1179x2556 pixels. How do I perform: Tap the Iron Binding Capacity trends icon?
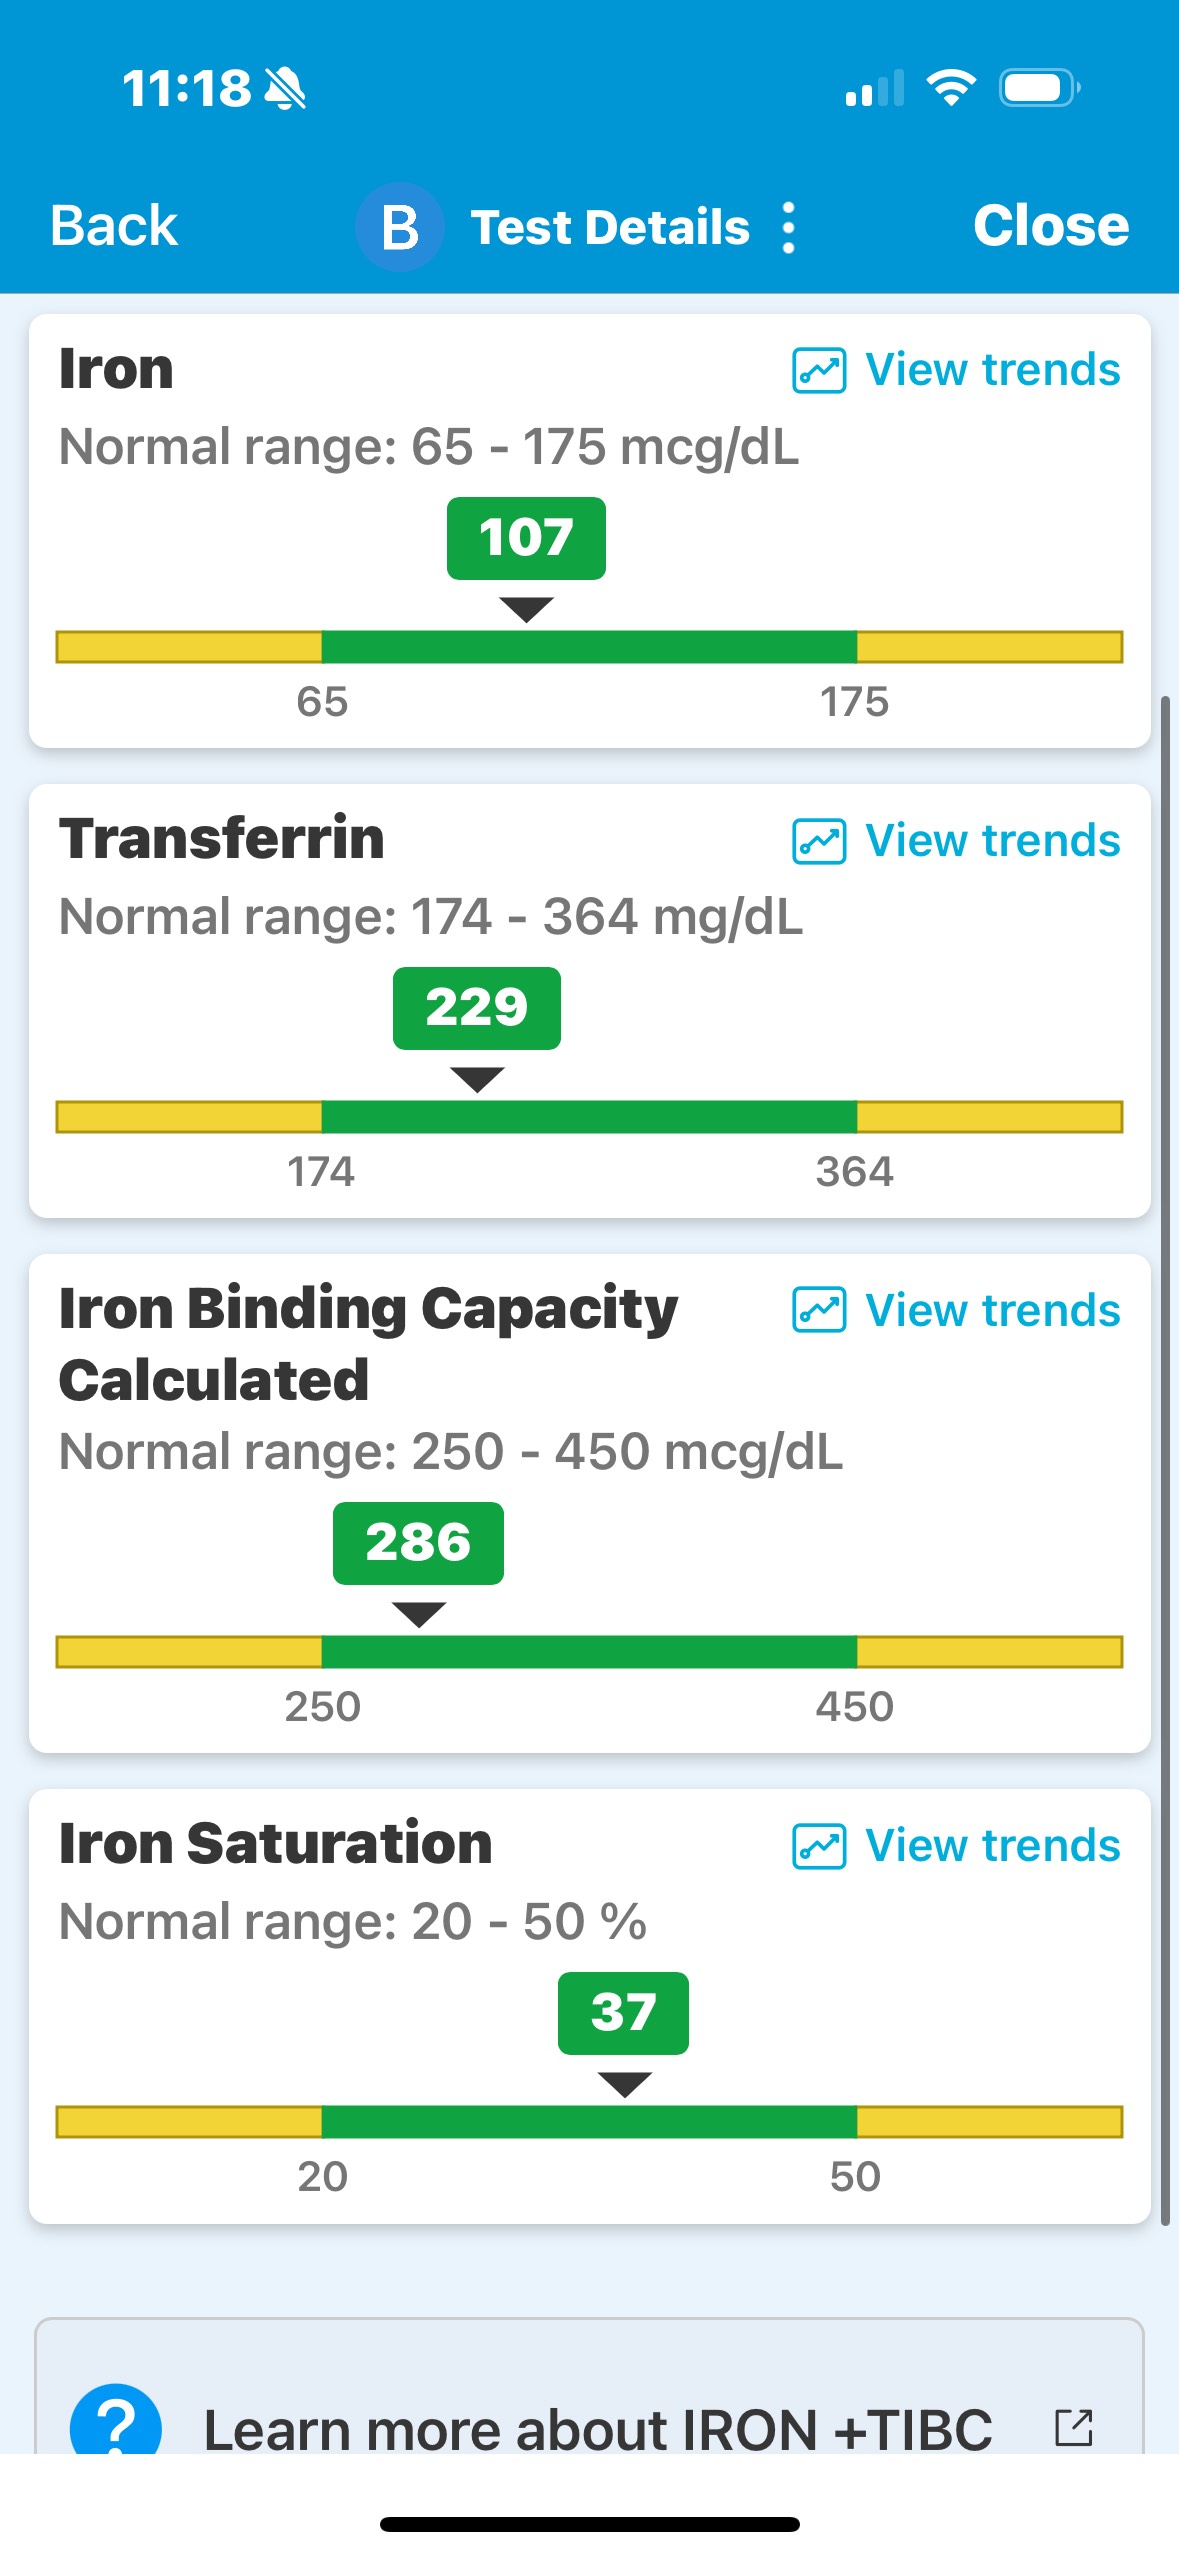pos(819,1310)
